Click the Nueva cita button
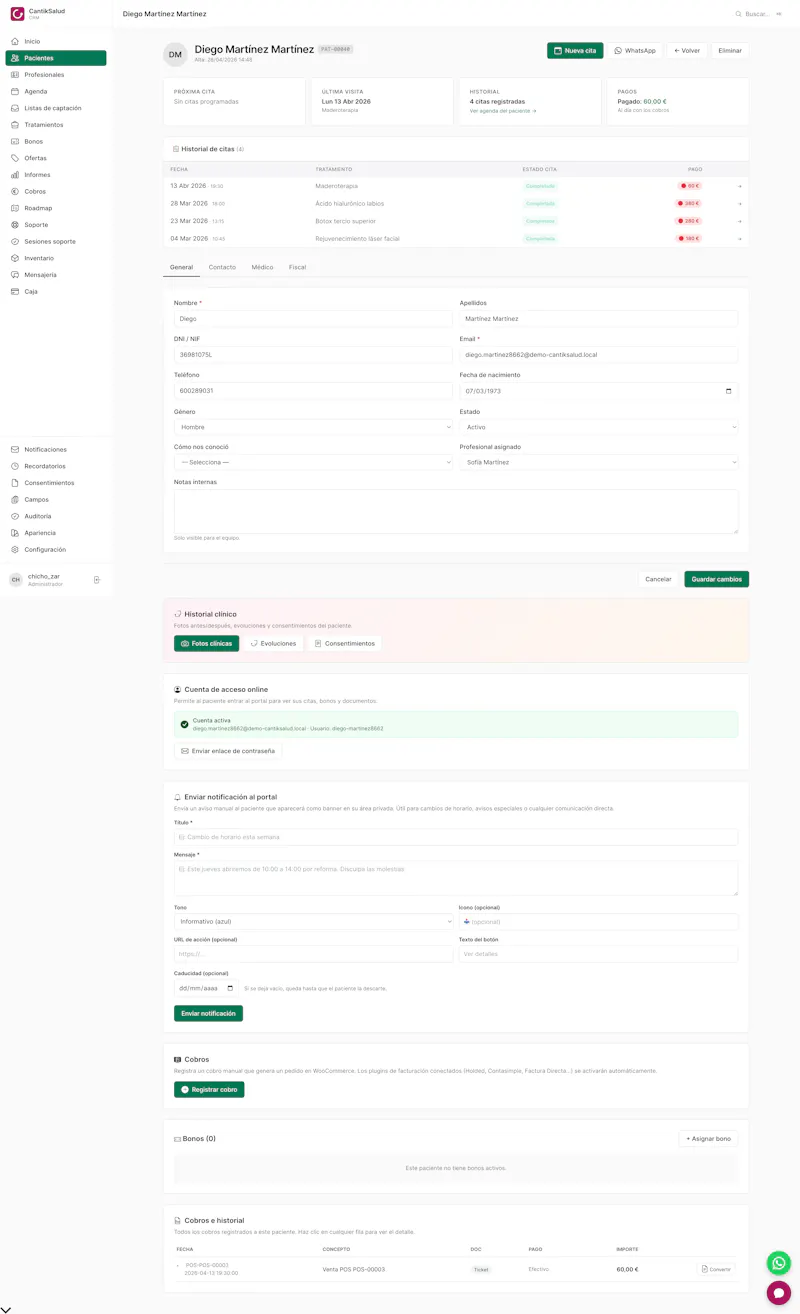The width and height of the screenshot is (800, 1314). point(575,50)
